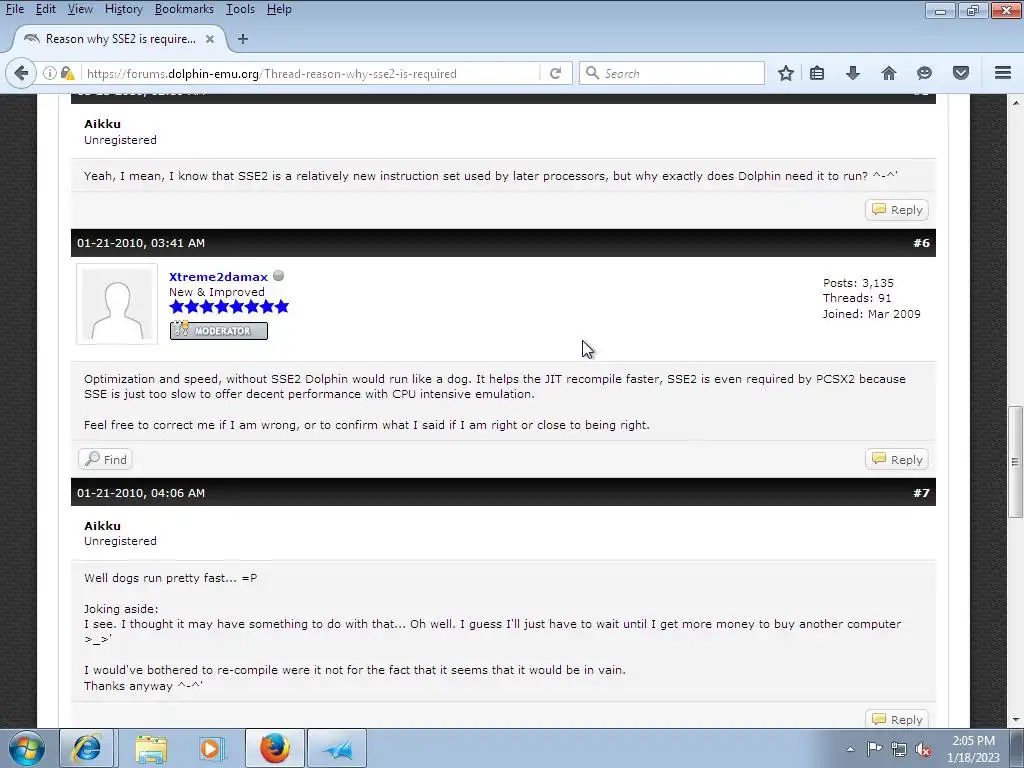Open the Pocket icon in toolbar
The image size is (1024, 768).
pyautogui.click(x=961, y=73)
